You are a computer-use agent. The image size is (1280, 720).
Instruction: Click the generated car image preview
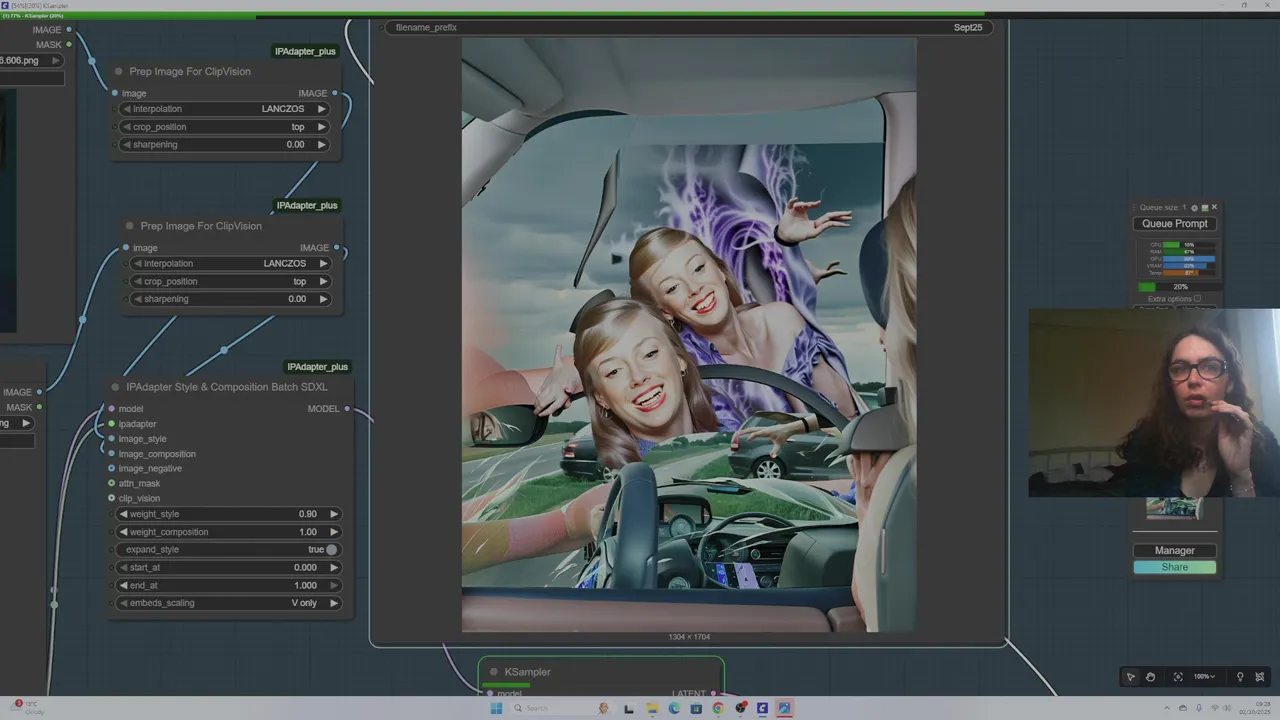coord(688,335)
